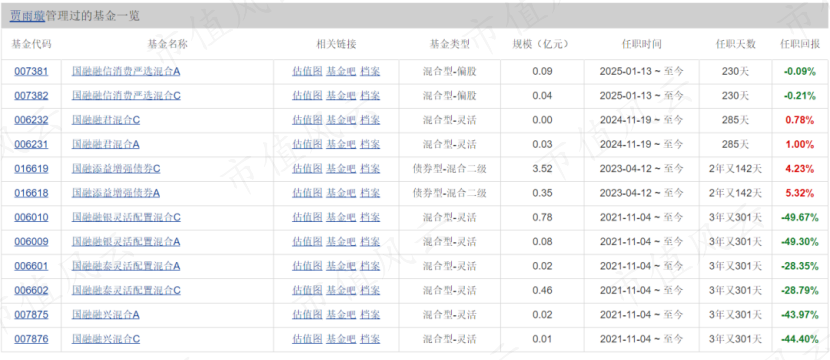Open 估值图 for fund 006009
This screenshot has height=360, width=830.
pyautogui.click(x=307, y=242)
